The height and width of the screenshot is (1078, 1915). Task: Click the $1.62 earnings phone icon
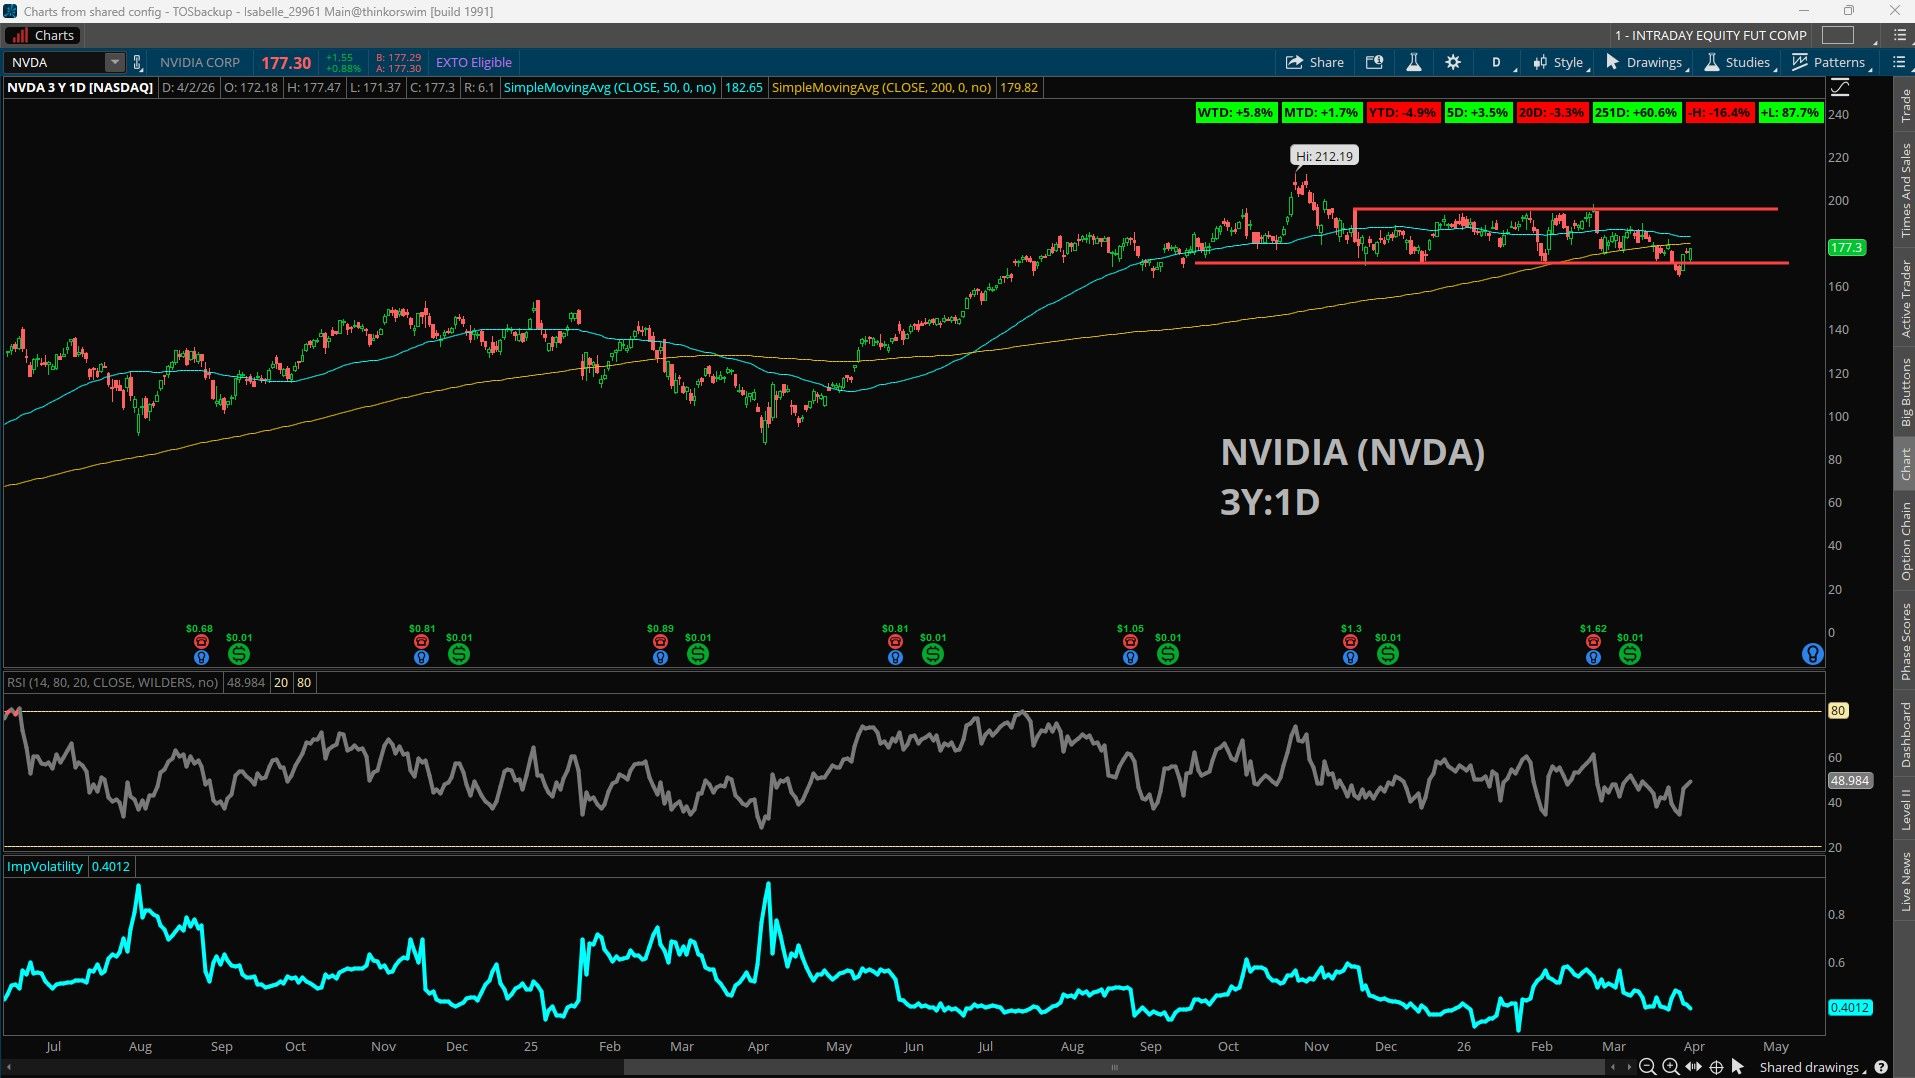click(1593, 642)
